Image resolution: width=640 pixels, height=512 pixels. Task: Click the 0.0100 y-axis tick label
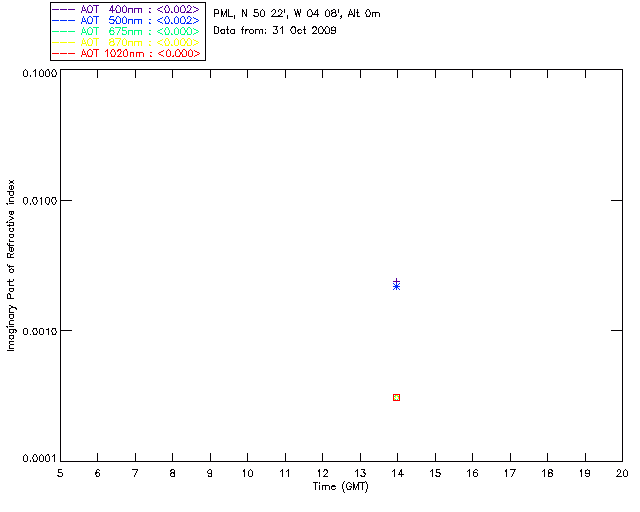[40, 201]
